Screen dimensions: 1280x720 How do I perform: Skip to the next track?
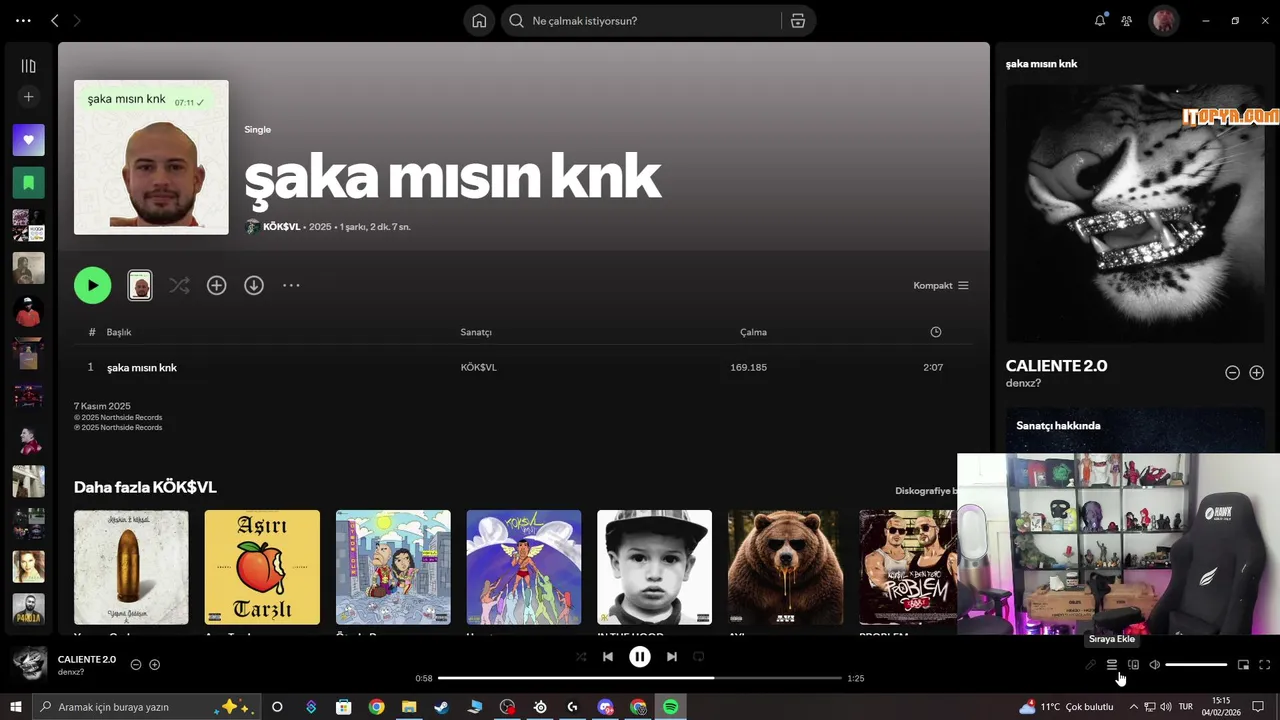672,657
